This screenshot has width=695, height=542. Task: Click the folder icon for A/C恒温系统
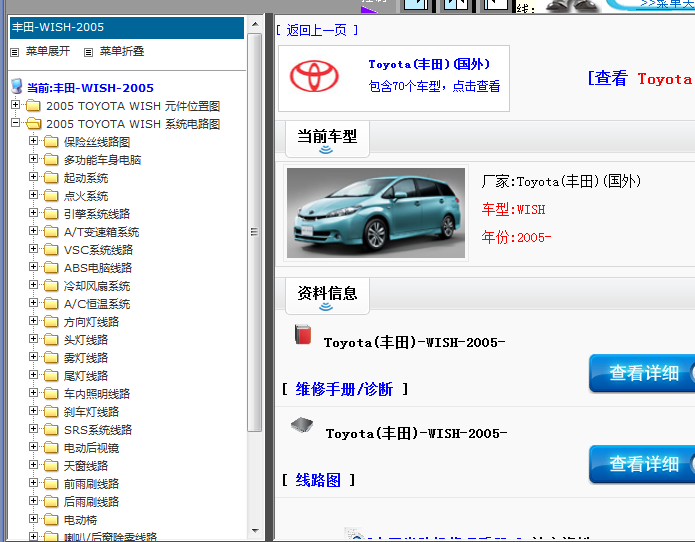tap(51, 304)
